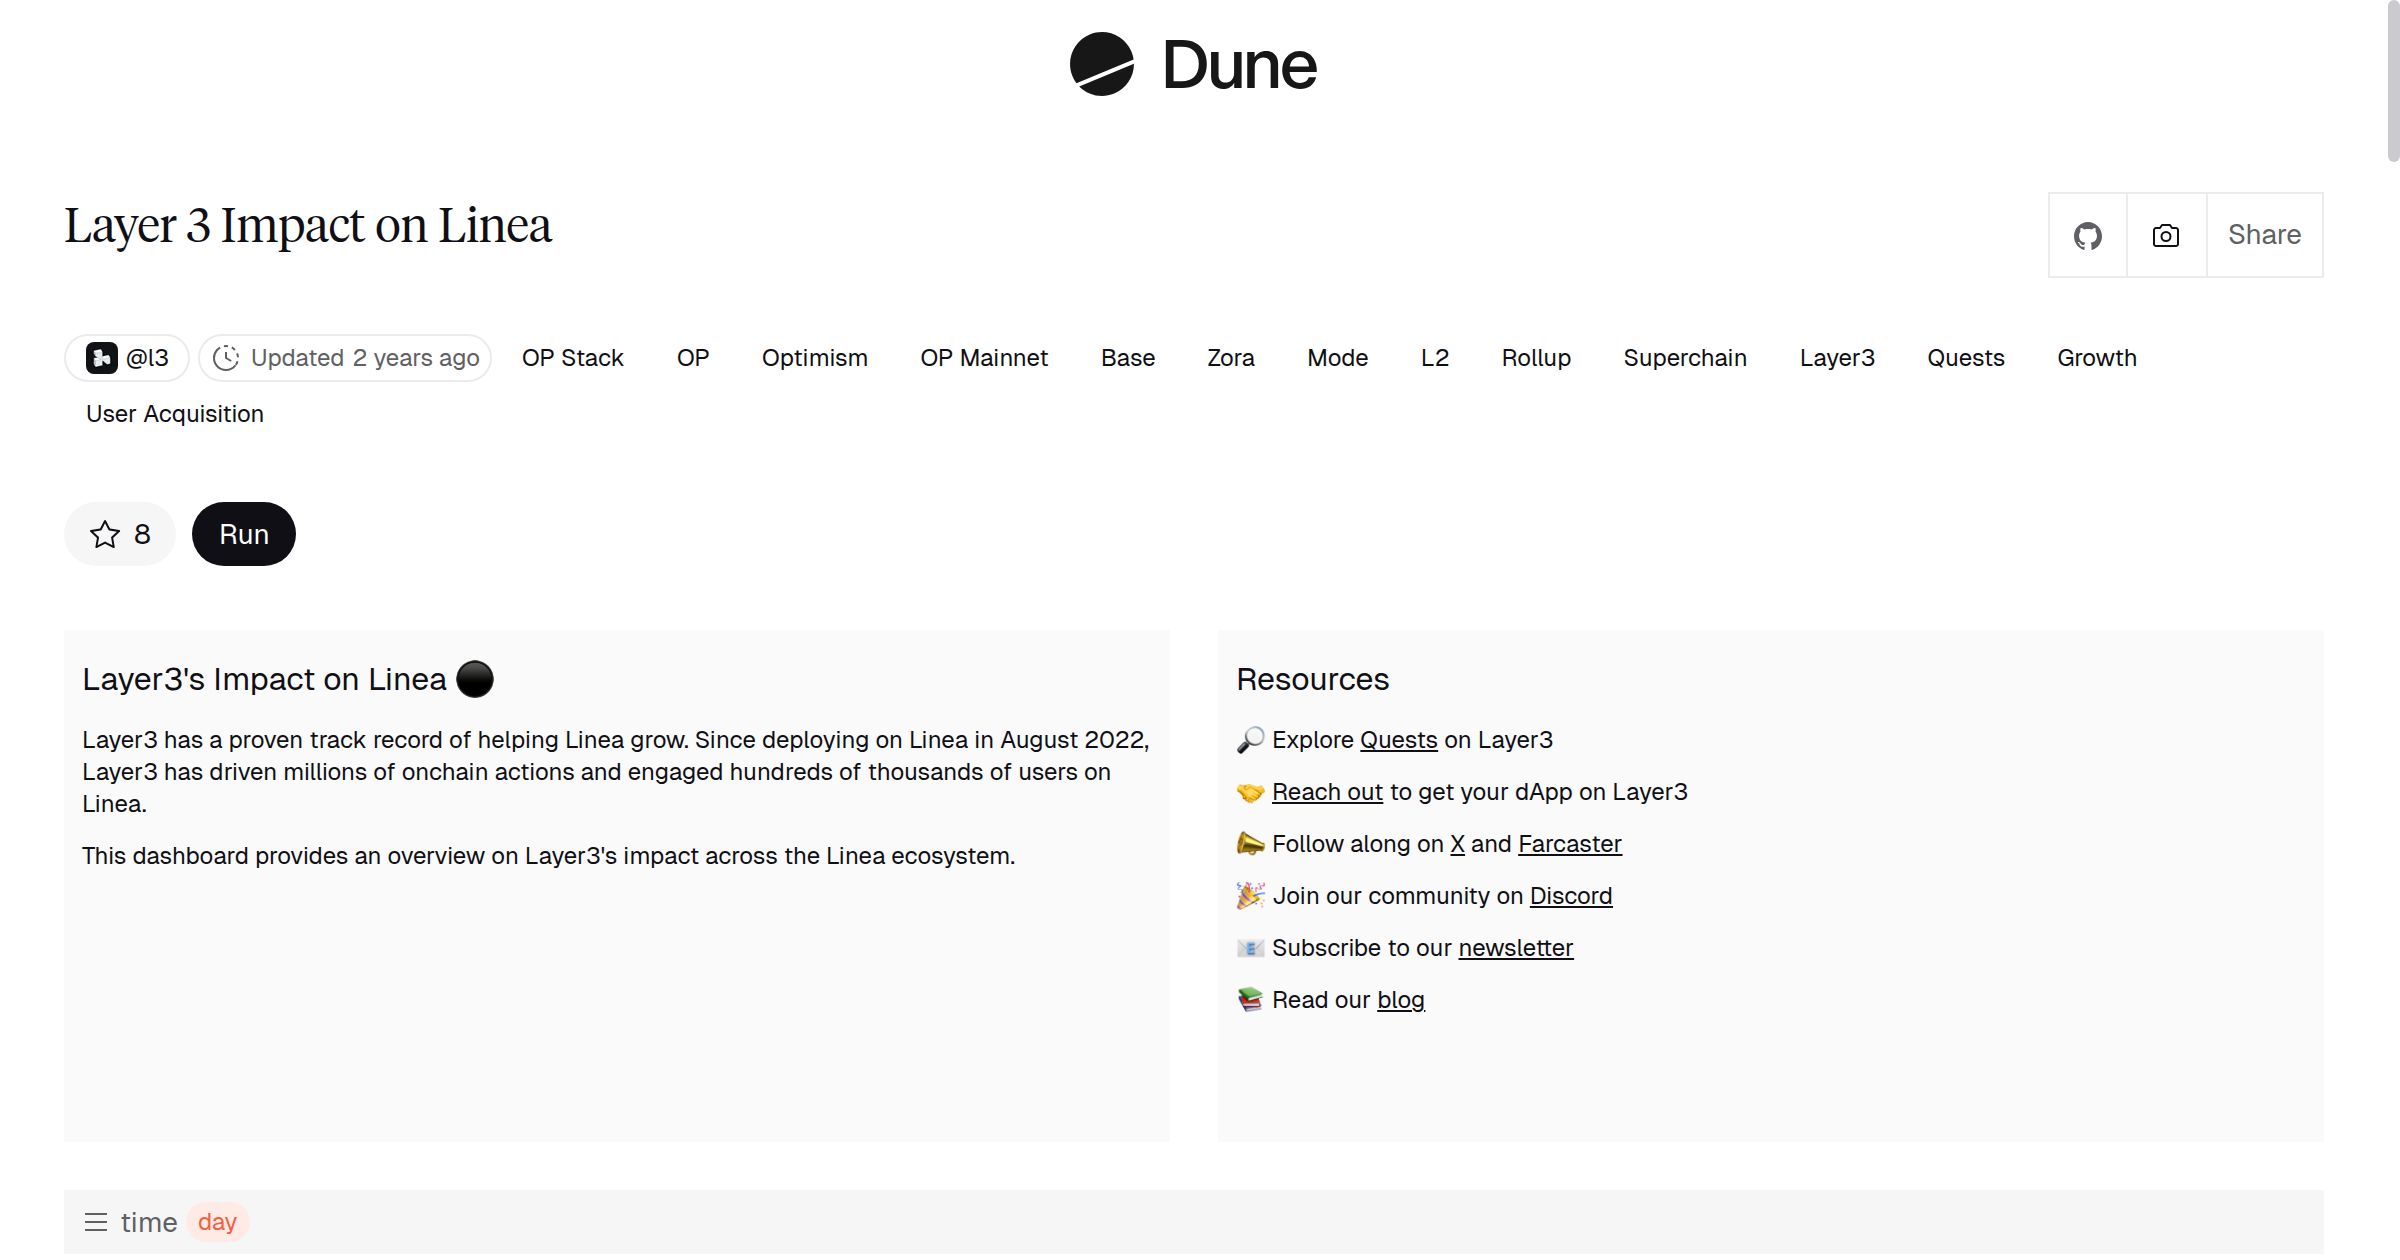Open the Discord community link
The height and width of the screenshot is (1260, 2400).
click(1570, 896)
